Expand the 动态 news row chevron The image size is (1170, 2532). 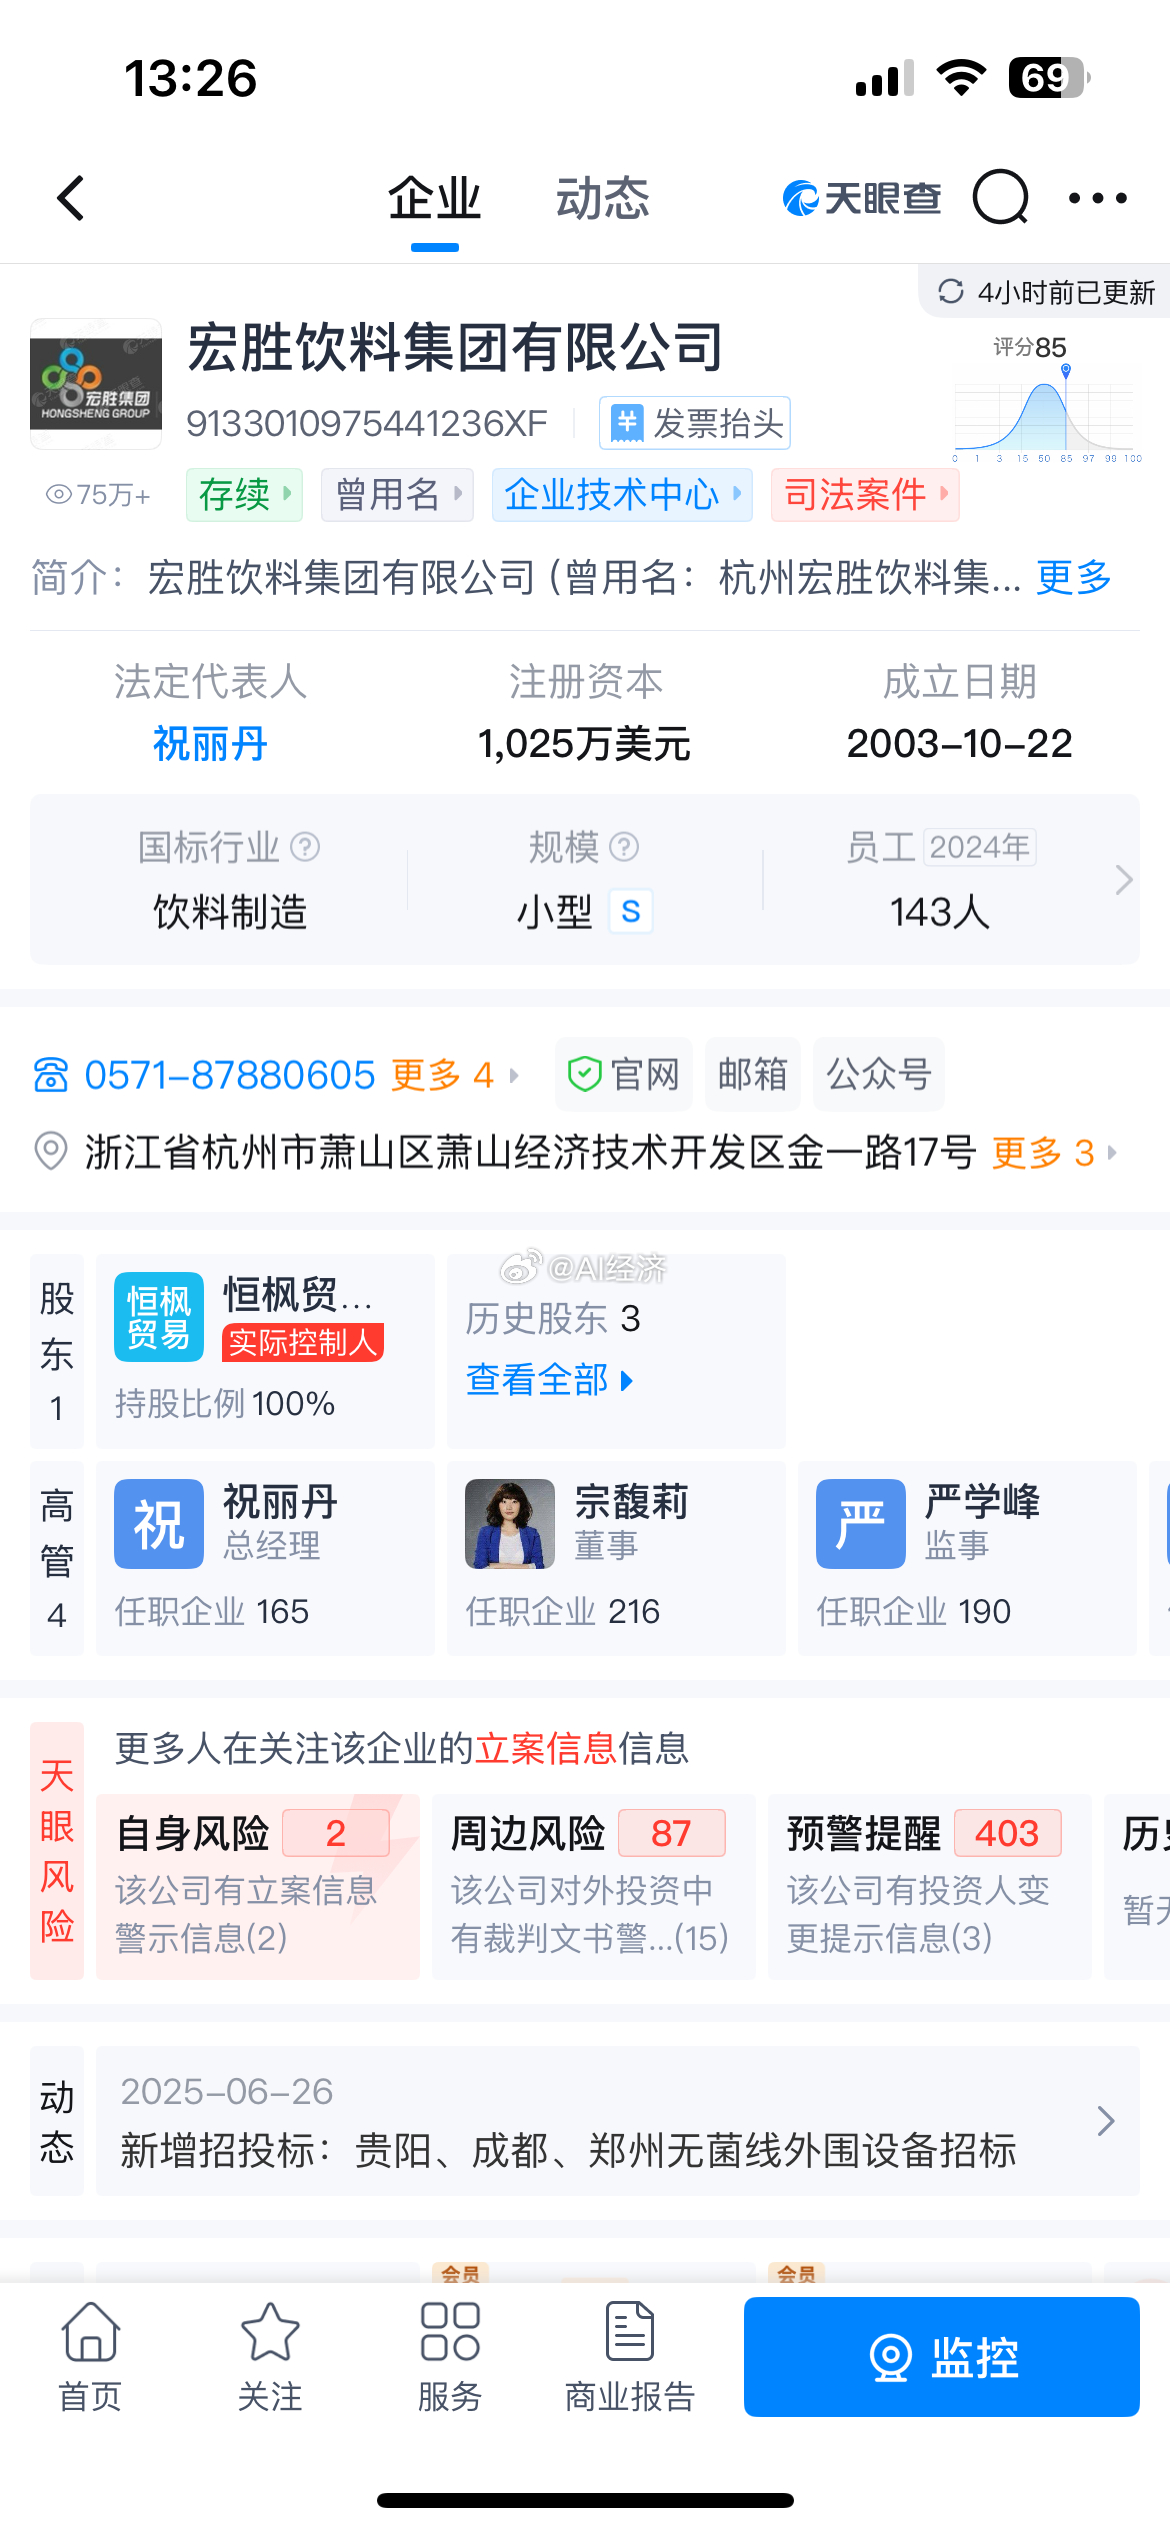(x=1105, y=2121)
